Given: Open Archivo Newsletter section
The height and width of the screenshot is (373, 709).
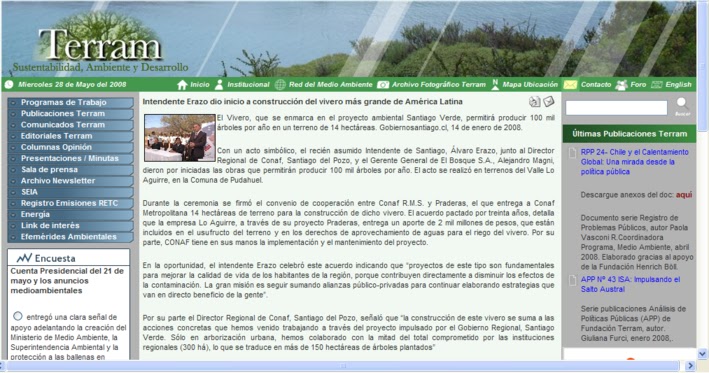Looking at the screenshot, I should (71, 181).
